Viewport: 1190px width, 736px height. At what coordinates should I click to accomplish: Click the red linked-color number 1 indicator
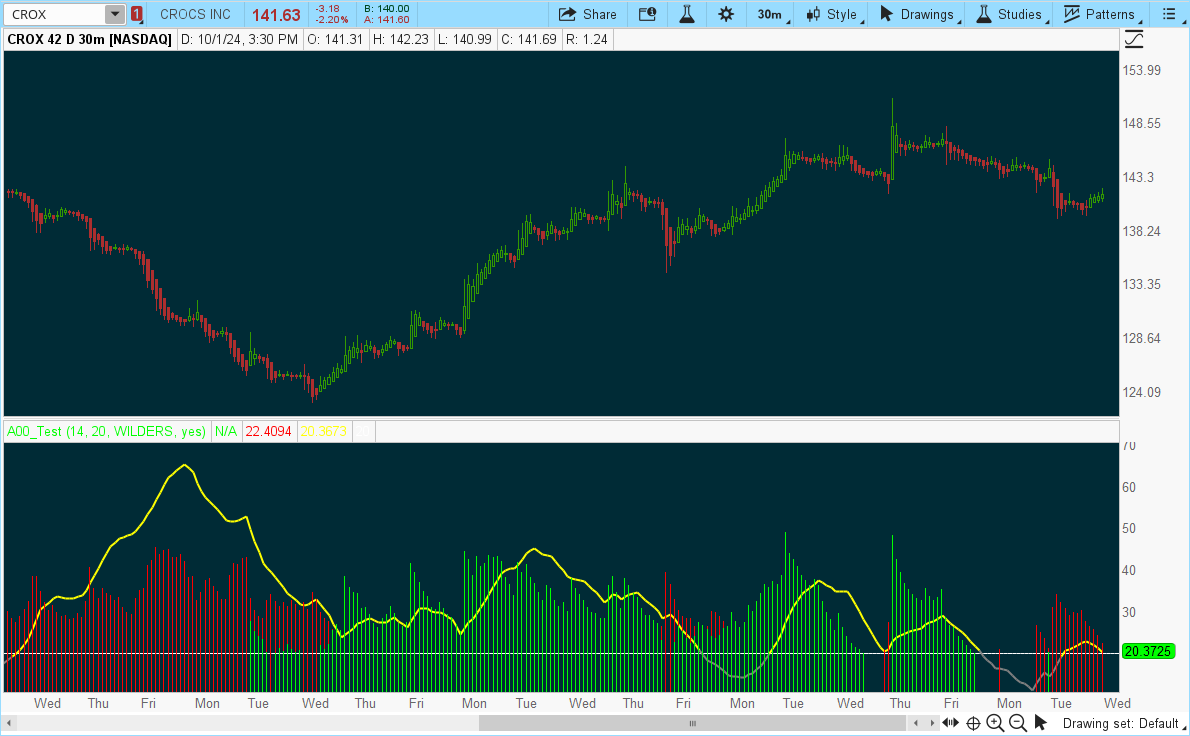pyautogui.click(x=137, y=14)
